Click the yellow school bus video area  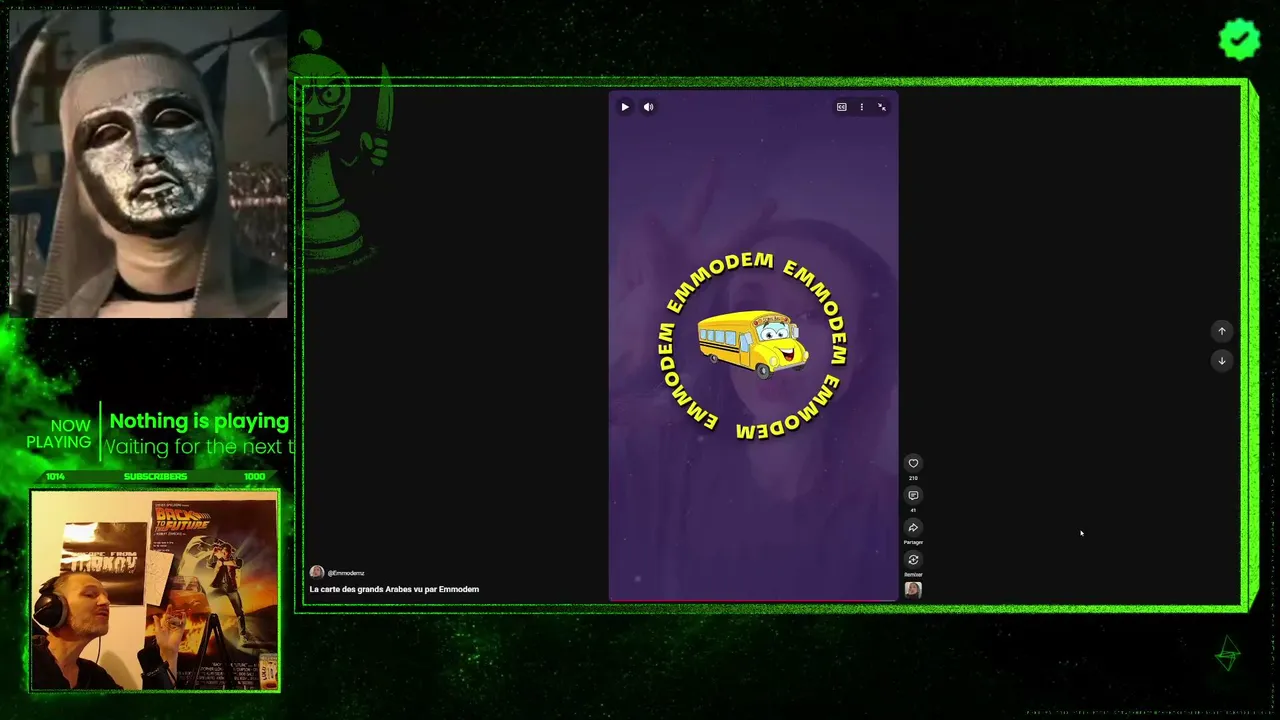[753, 345]
